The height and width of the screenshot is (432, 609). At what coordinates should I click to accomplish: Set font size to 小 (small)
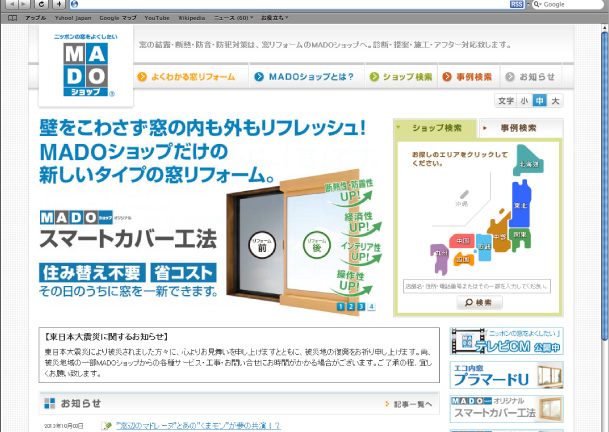coord(524,101)
